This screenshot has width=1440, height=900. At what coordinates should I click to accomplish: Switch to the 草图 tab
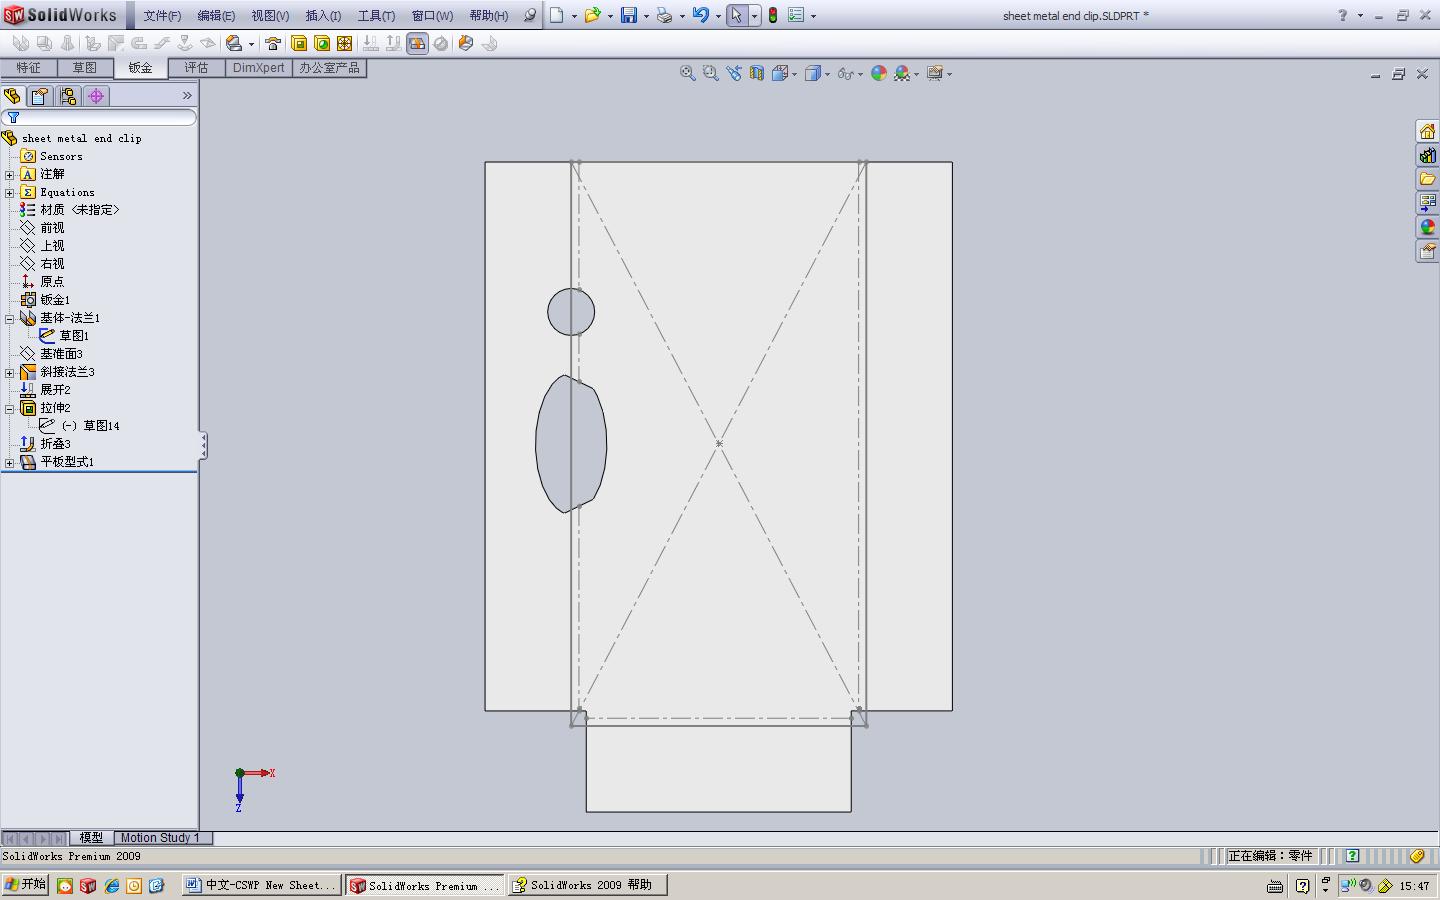point(84,68)
